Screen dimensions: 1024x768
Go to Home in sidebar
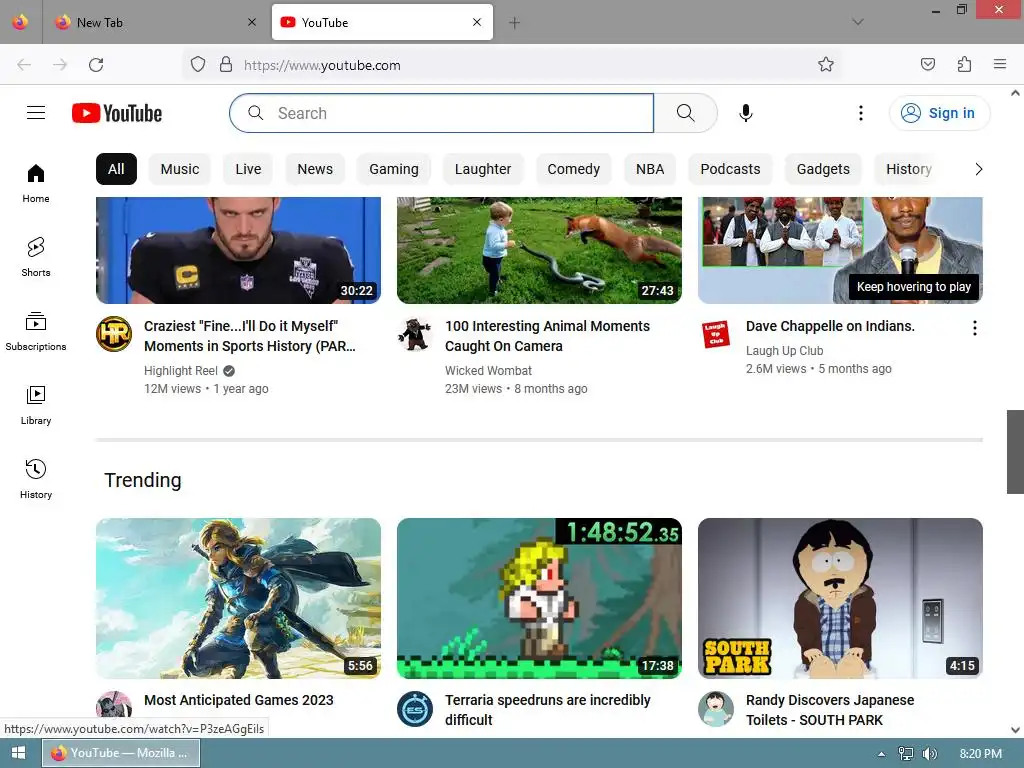[x=36, y=184]
